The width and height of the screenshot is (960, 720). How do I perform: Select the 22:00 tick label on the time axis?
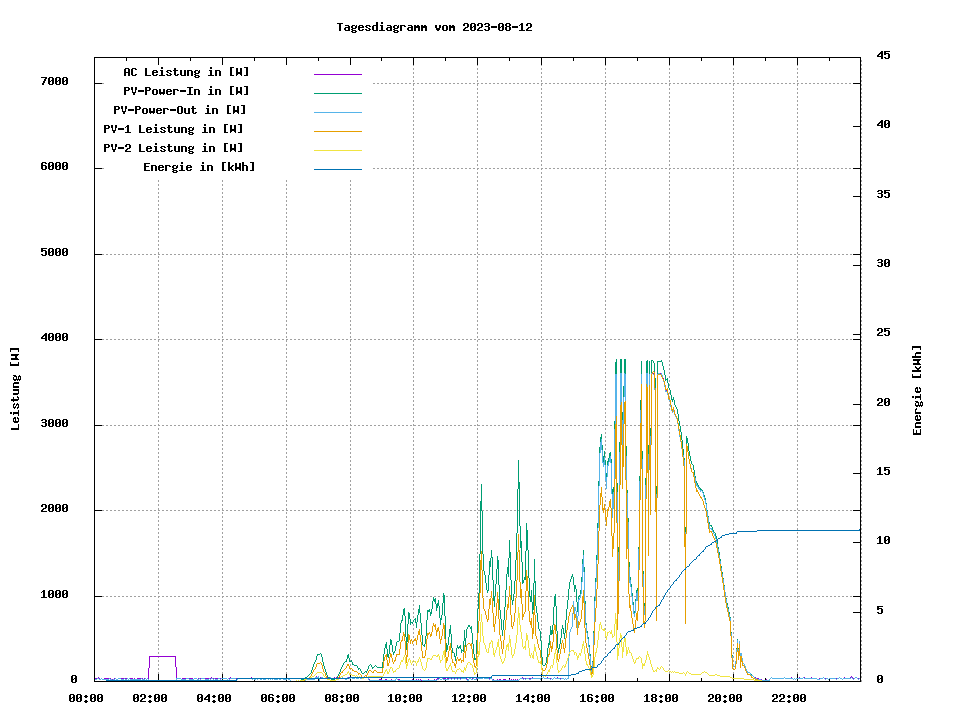click(x=789, y=698)
